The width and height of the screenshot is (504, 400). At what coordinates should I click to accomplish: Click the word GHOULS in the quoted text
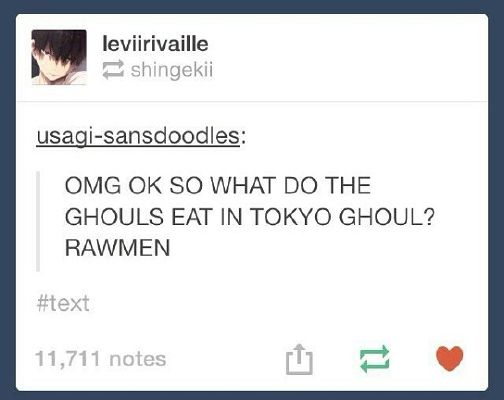115,217
